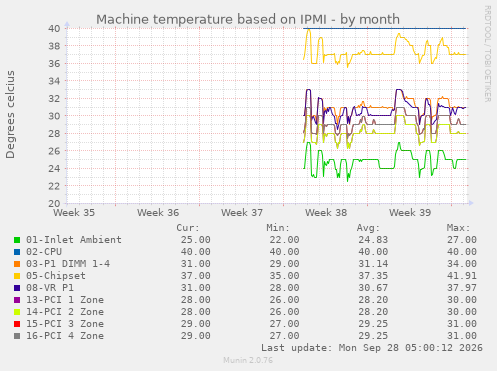Image resolution: width=497 pixels, height=371 pixels.
Task: Click VR P1 max value 37.97
Action: coord(462,288)
